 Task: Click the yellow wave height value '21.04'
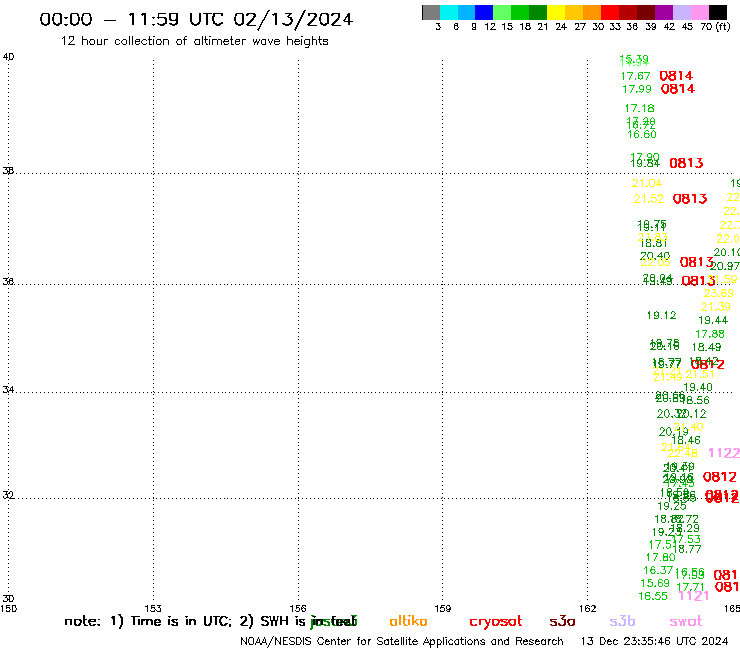647,183
